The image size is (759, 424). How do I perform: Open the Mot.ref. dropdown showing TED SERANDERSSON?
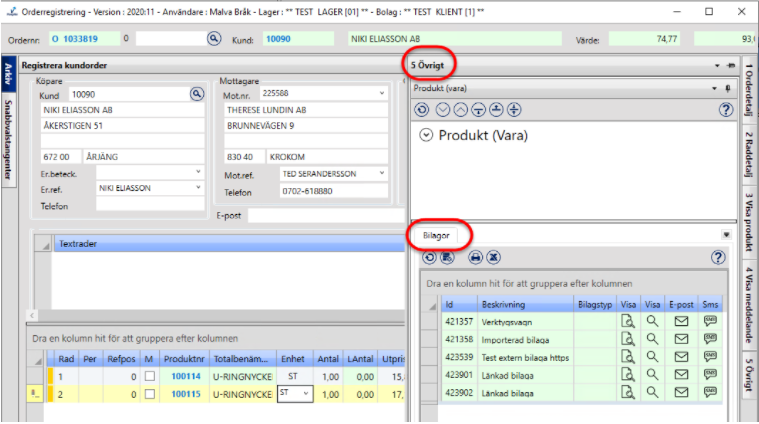383,173
